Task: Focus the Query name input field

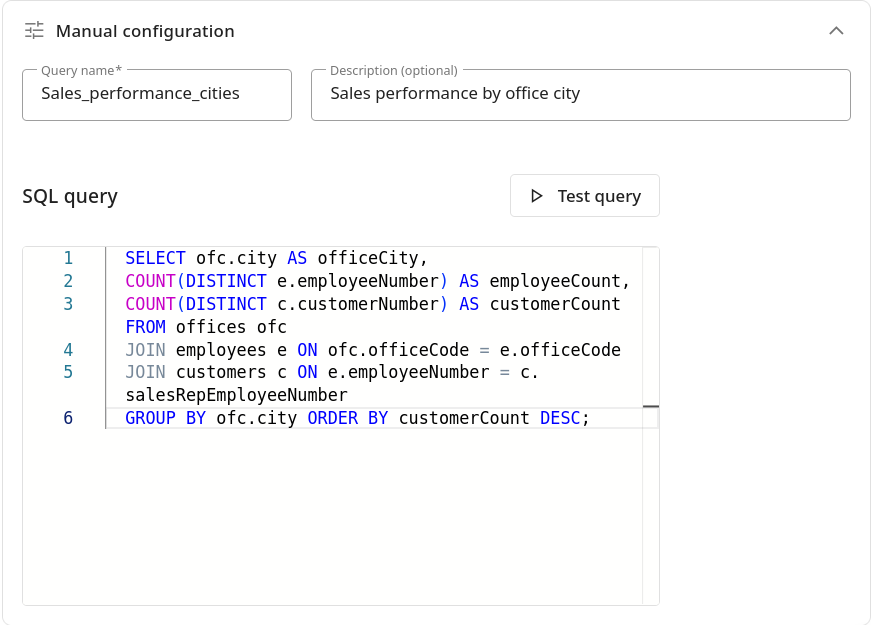Action: pyautogui.click(x=157, y=94)
